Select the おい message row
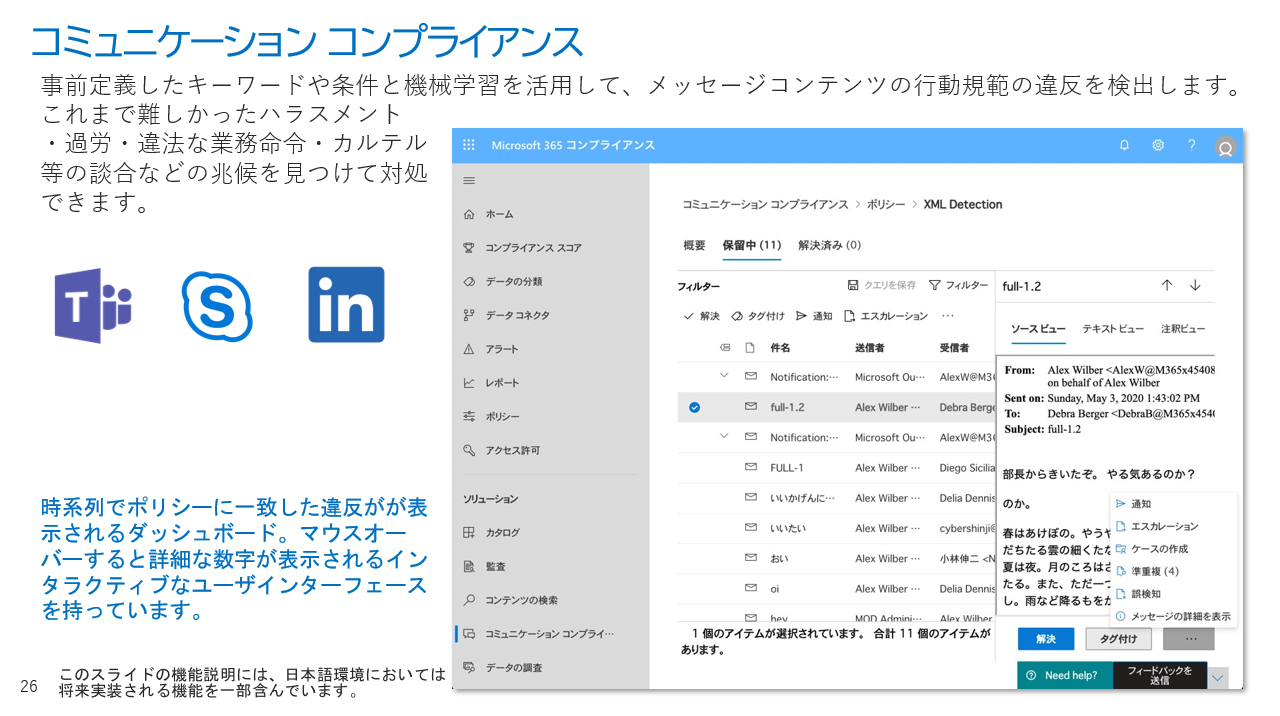 (836, 558)
